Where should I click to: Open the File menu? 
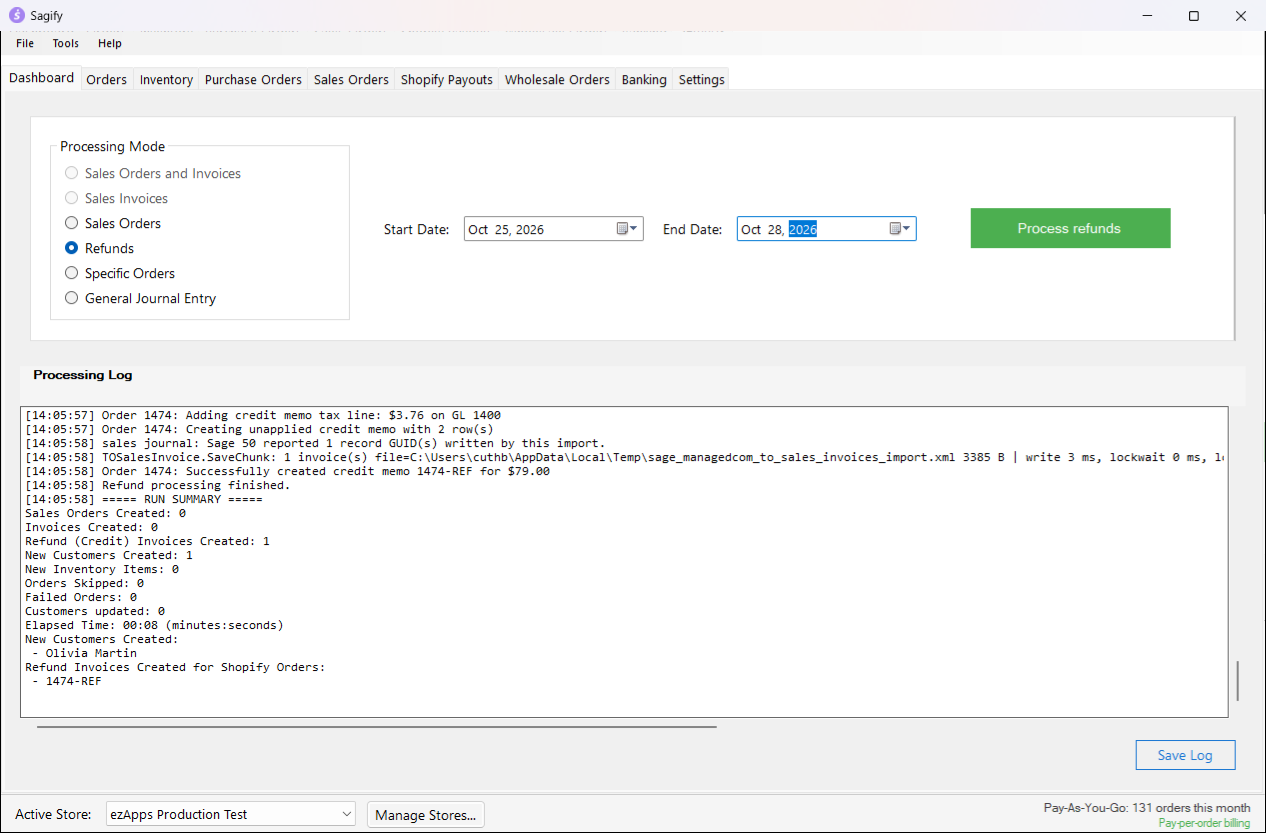click(25, 43)
